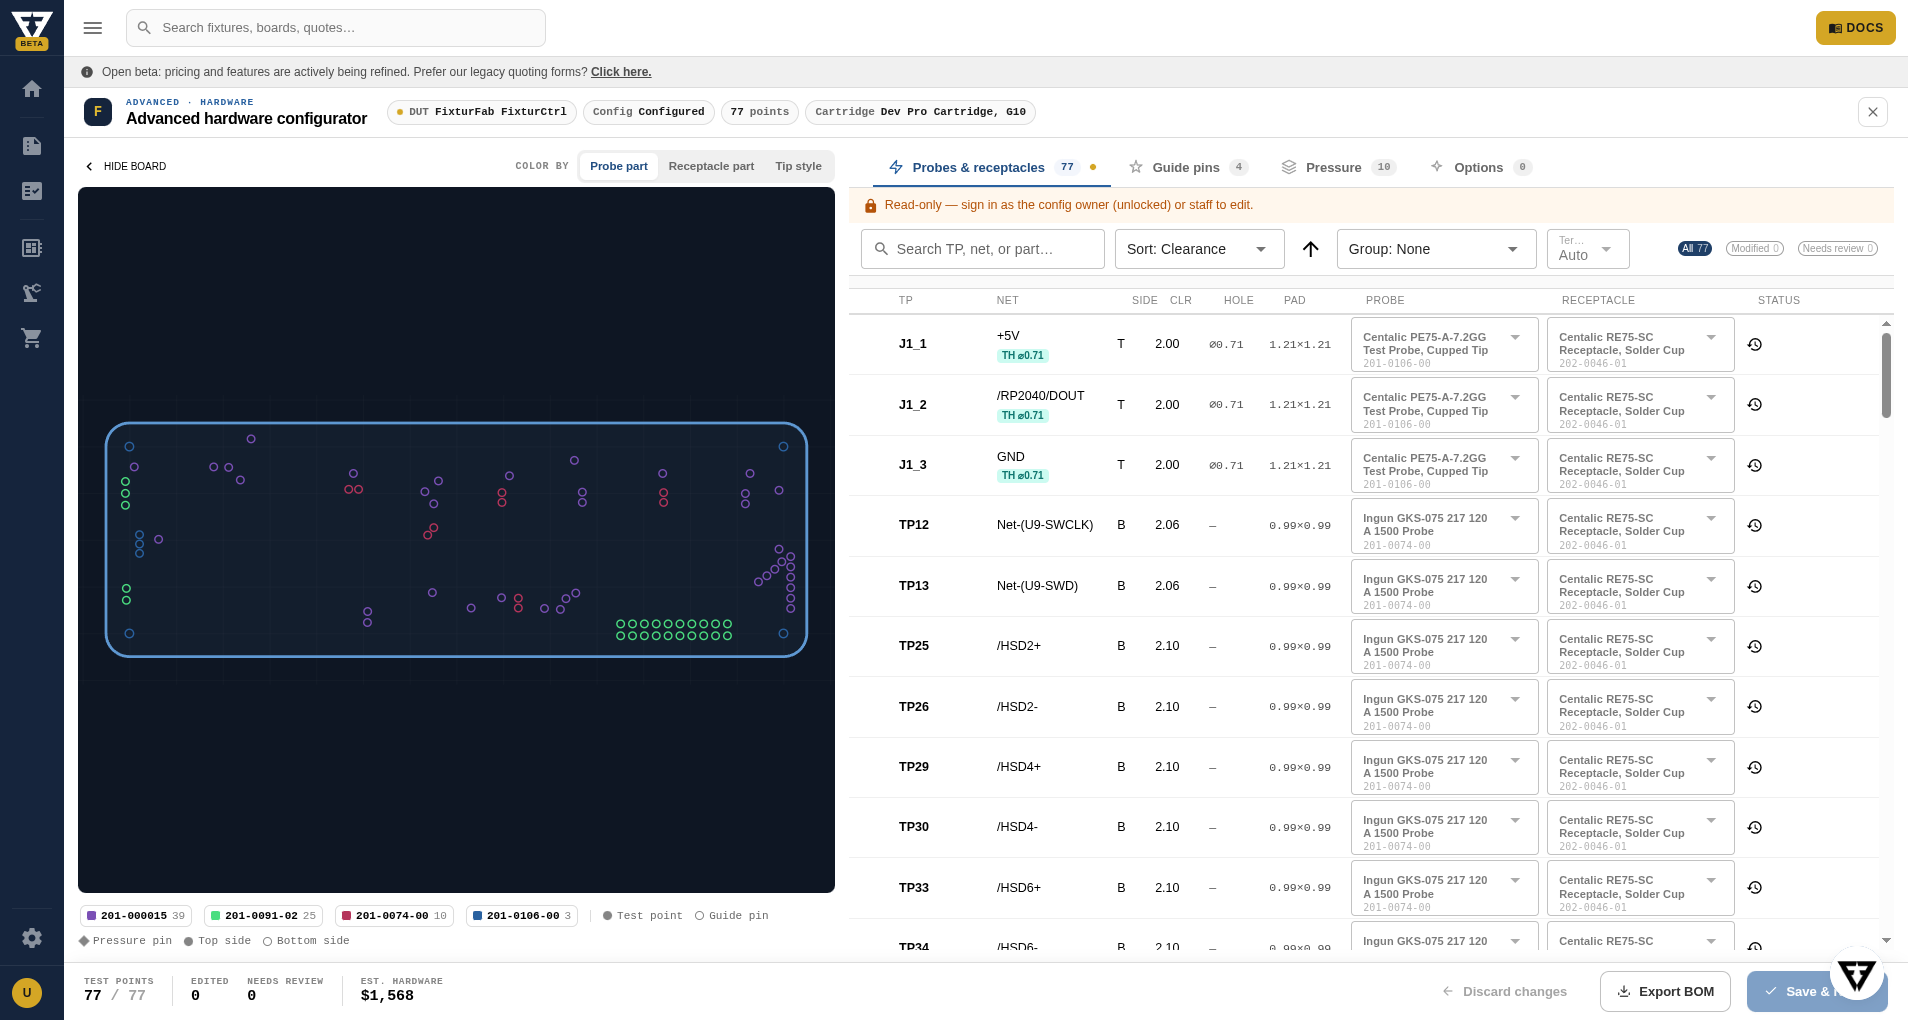Open the robot arm icon in sidebar
The width and height of the screenshot is (1908, 1020).
(x=32, y=293)
